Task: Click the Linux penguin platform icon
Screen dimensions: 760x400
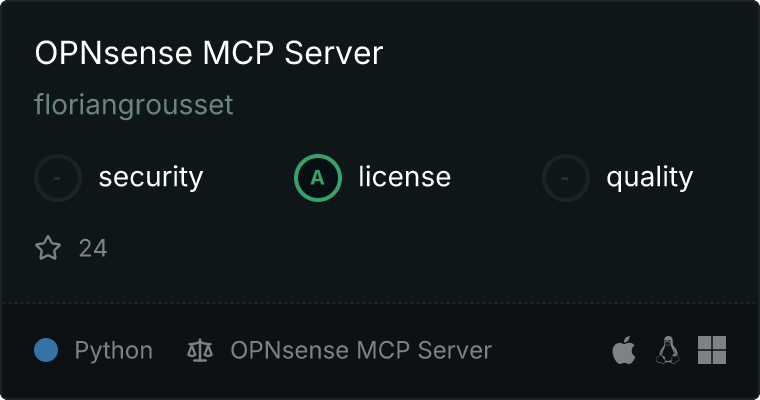Action: pyautogui.click(x=668, y=350)
